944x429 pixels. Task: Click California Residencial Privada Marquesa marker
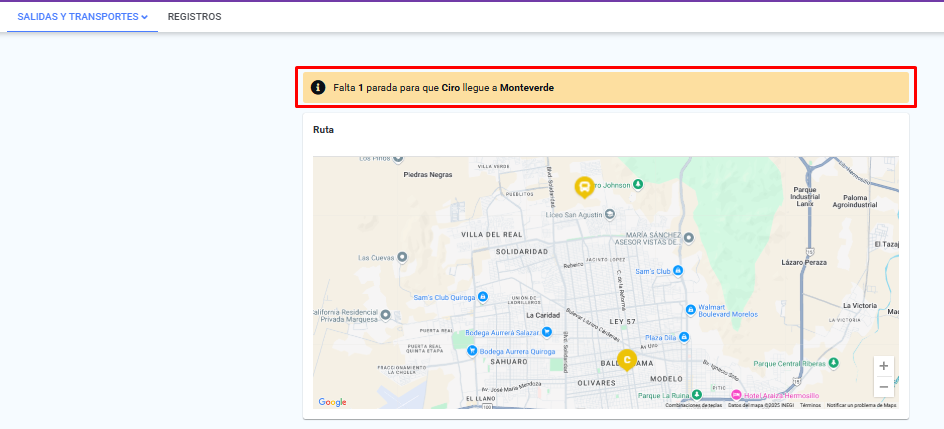pos(385,315)
